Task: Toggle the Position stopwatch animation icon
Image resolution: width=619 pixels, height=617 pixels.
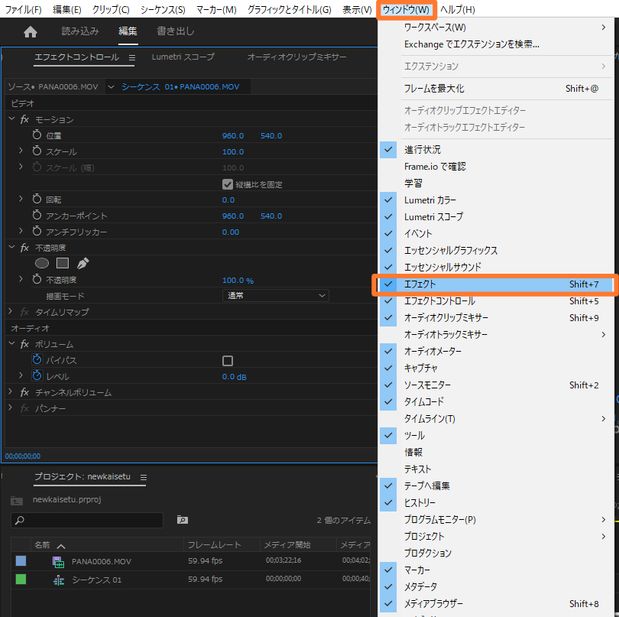Action: coord(37,135)
